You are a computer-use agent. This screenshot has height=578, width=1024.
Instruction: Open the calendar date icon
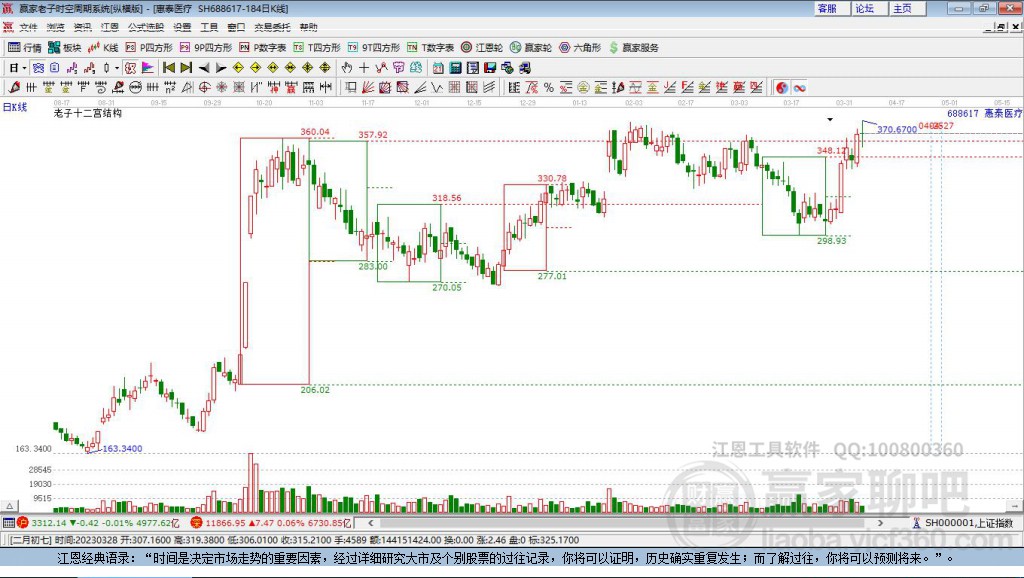coord(438,68)
